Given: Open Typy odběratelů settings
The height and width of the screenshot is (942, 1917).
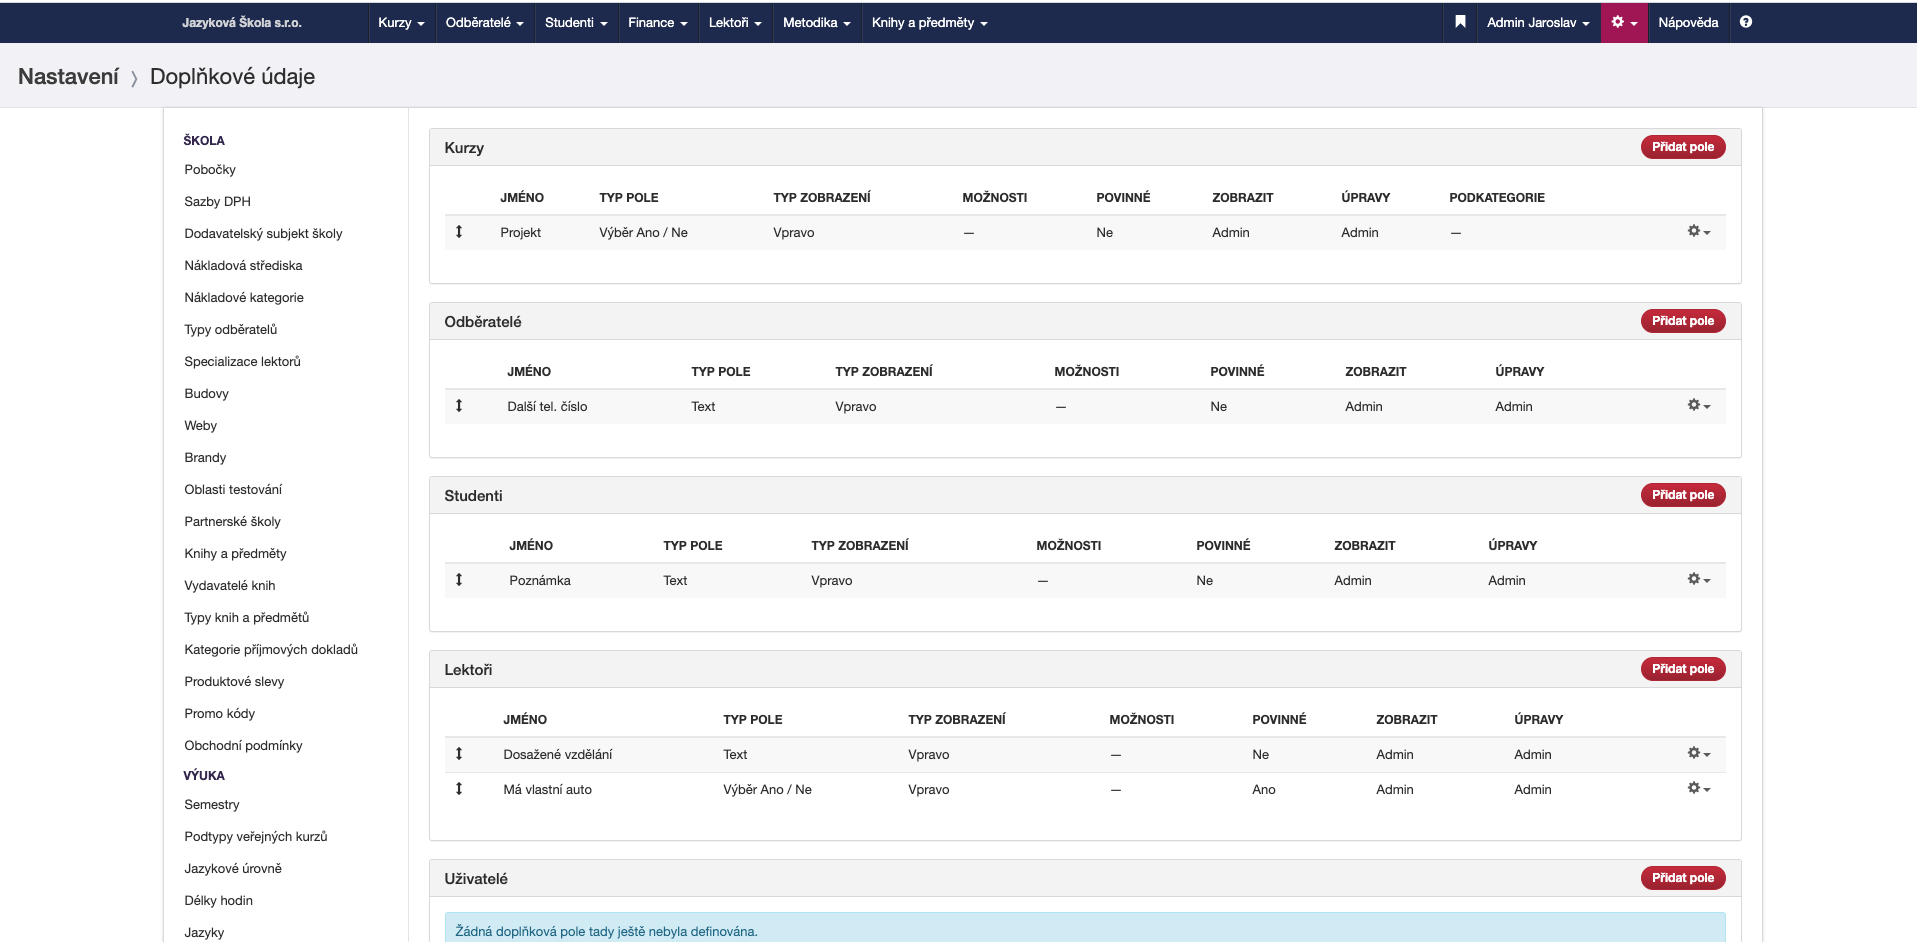Looking at the screenshot, I should pos(231,330).
